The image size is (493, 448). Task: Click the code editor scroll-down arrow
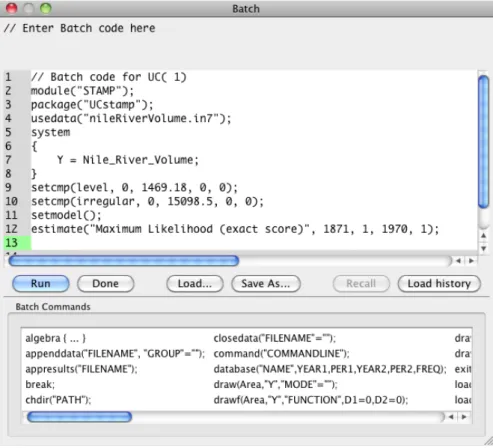point(483,249)
